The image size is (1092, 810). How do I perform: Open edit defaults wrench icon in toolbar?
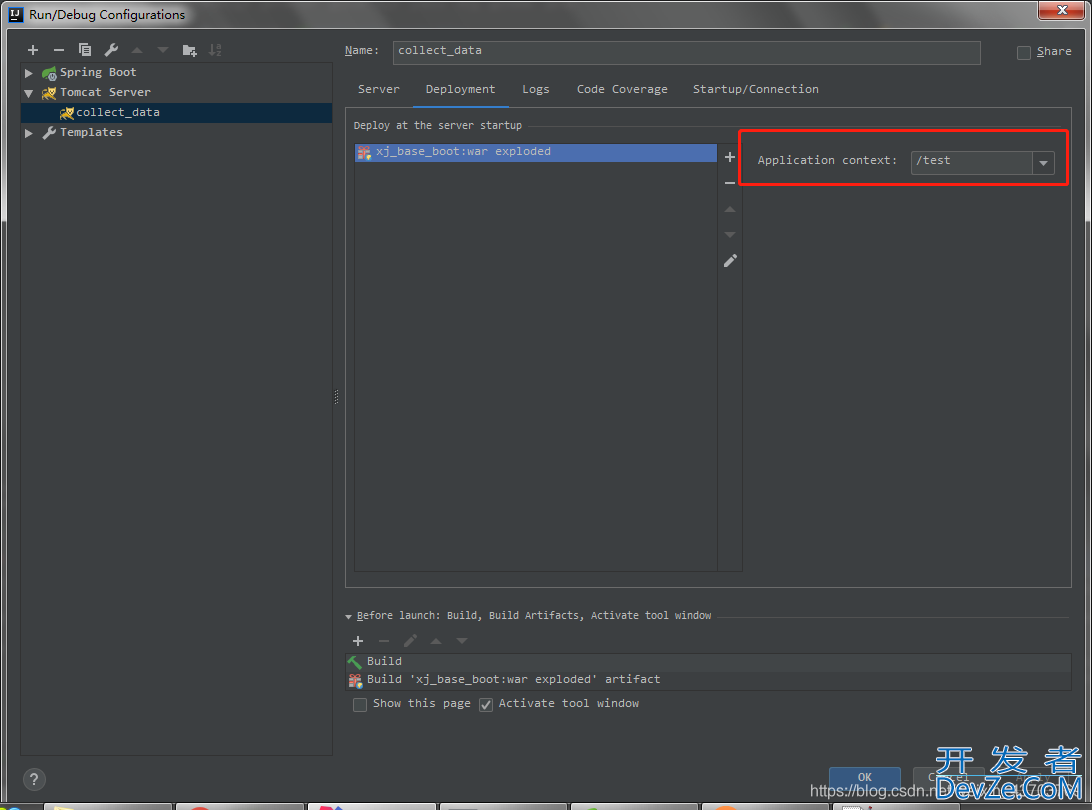click(x=111, y=50)
